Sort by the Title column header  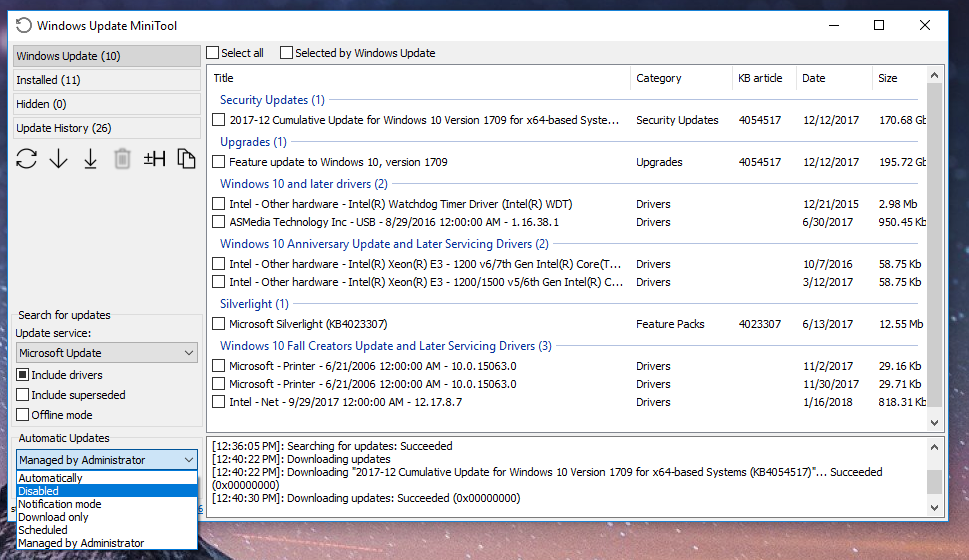pos(419,78)
